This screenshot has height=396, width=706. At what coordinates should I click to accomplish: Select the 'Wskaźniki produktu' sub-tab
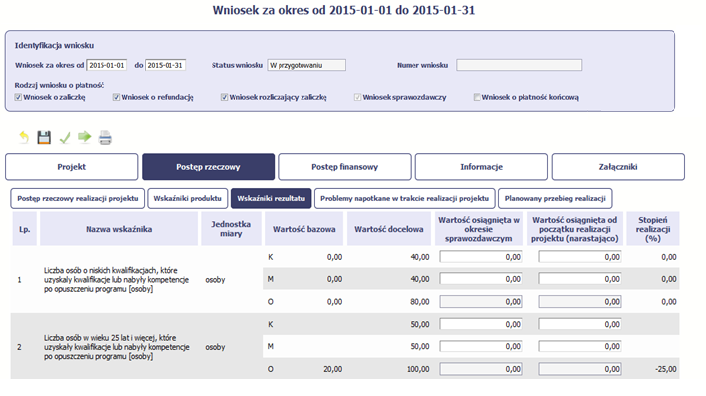(x=188, y=198)
